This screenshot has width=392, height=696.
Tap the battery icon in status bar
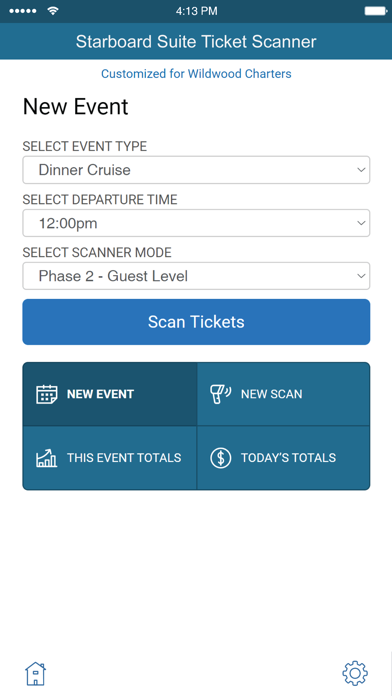pyautogui.click(x=376, y=11)
